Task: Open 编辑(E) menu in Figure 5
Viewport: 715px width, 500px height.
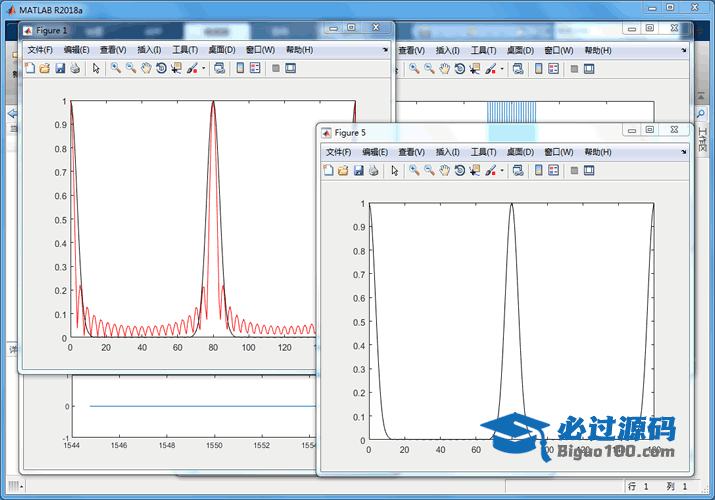Action: coord(375,152)
